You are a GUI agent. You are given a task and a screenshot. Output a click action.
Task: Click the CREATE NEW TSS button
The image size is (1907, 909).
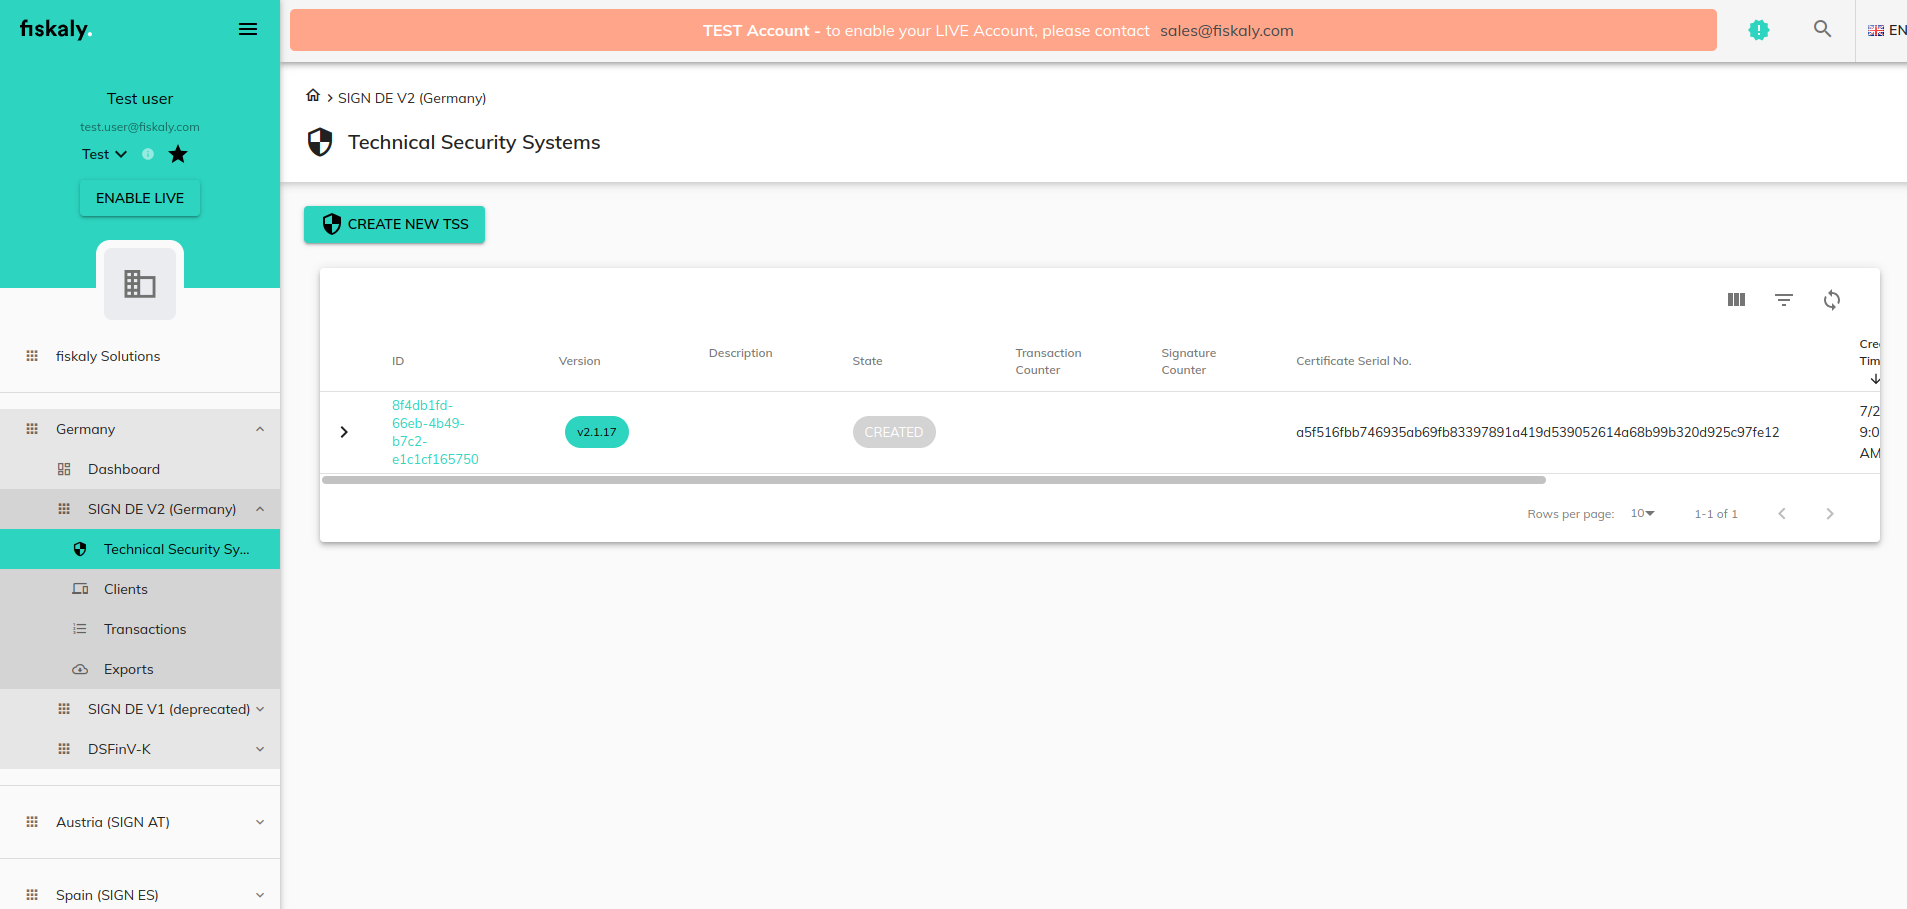[x=394, y=224]
